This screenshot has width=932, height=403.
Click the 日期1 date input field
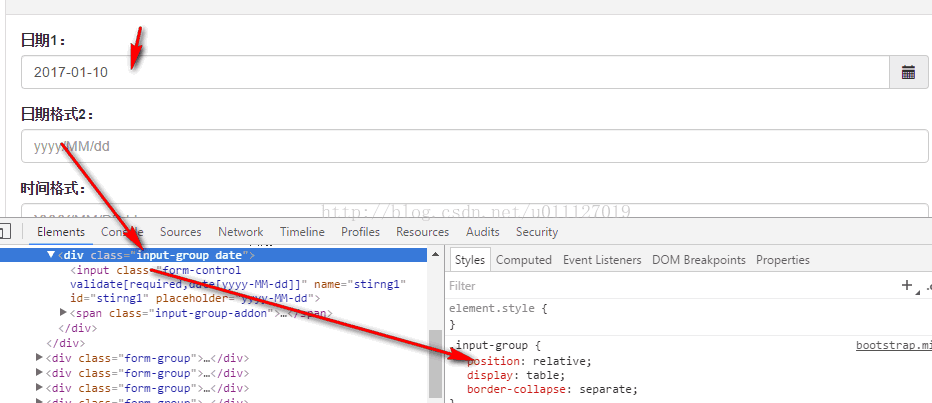tap(455, 73)
